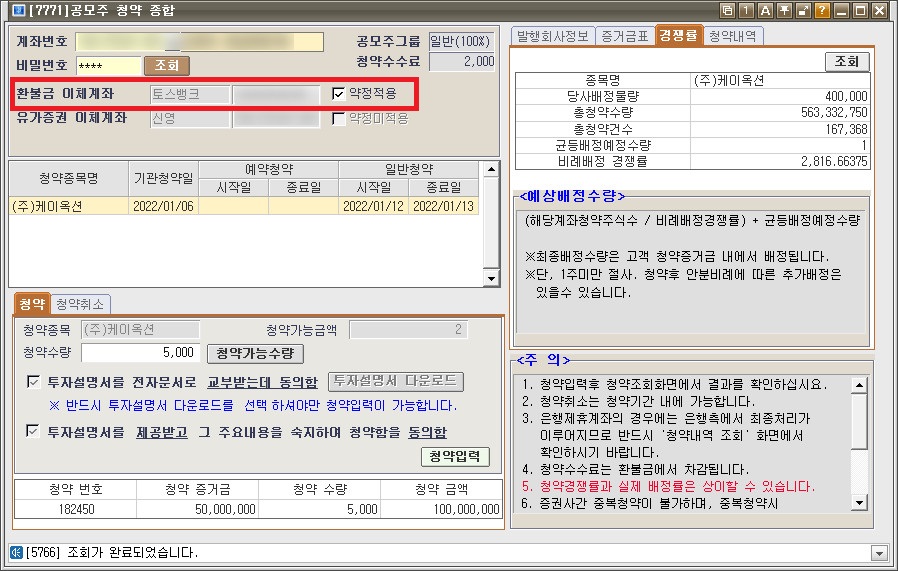Click 청약 금액 value 100,000,000

pyautogui.click(x=441, y=509)
